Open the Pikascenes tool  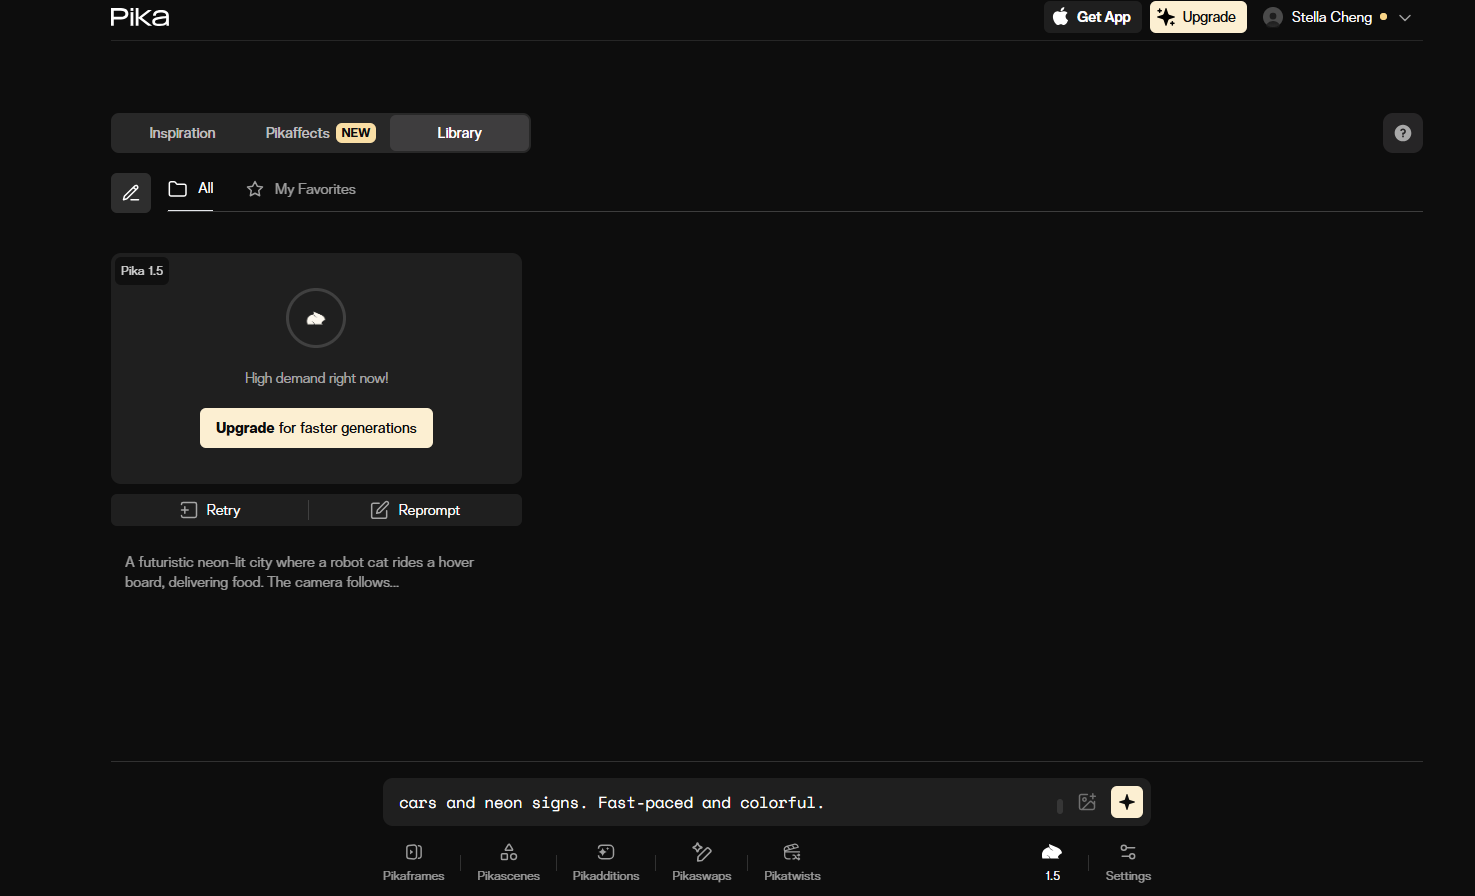coord(508,862)
